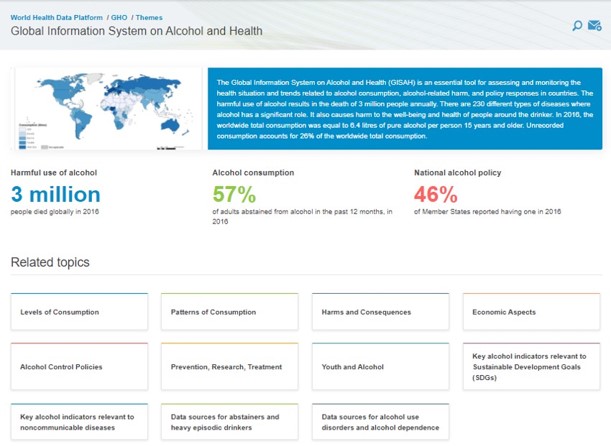Viewport: 611px width, 446px height.
Task: Select the Themes breadcrumb link
Action: (x=147, y=17)
